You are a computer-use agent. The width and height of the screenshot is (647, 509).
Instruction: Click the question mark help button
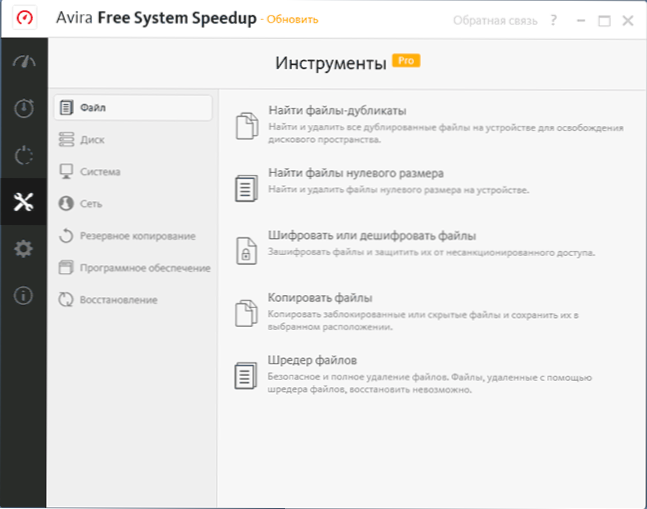point(554,20)
